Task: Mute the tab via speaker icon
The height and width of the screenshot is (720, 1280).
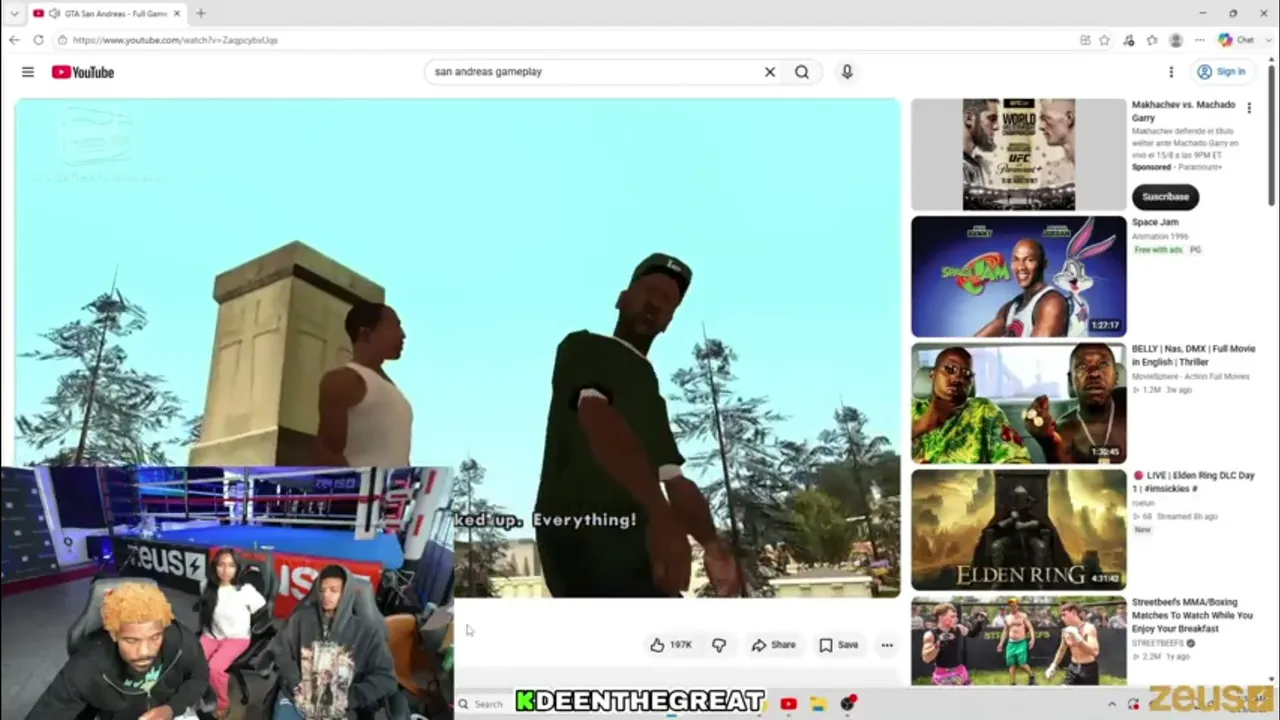Action: click(x=54, y=13)
